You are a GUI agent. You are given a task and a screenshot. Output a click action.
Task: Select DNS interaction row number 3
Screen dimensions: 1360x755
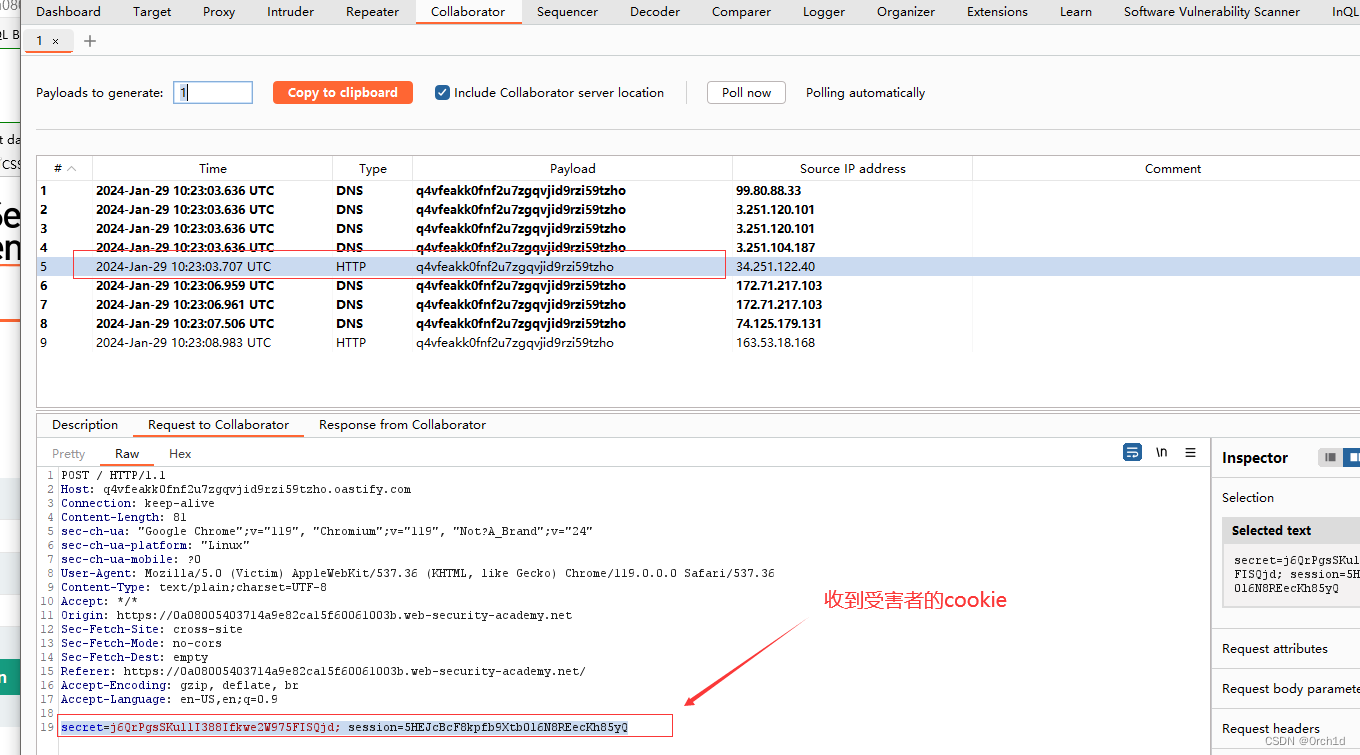click(698, 228)
